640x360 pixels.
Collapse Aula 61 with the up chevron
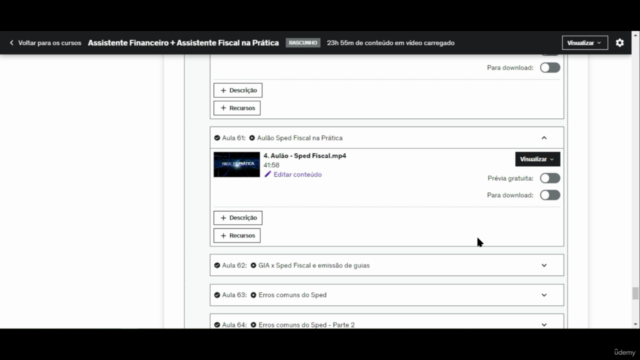pyautogui.click(x=544, y=138)
